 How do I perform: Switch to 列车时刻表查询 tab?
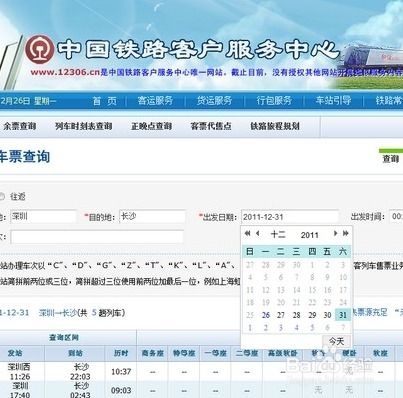click(x=84, y=126)
